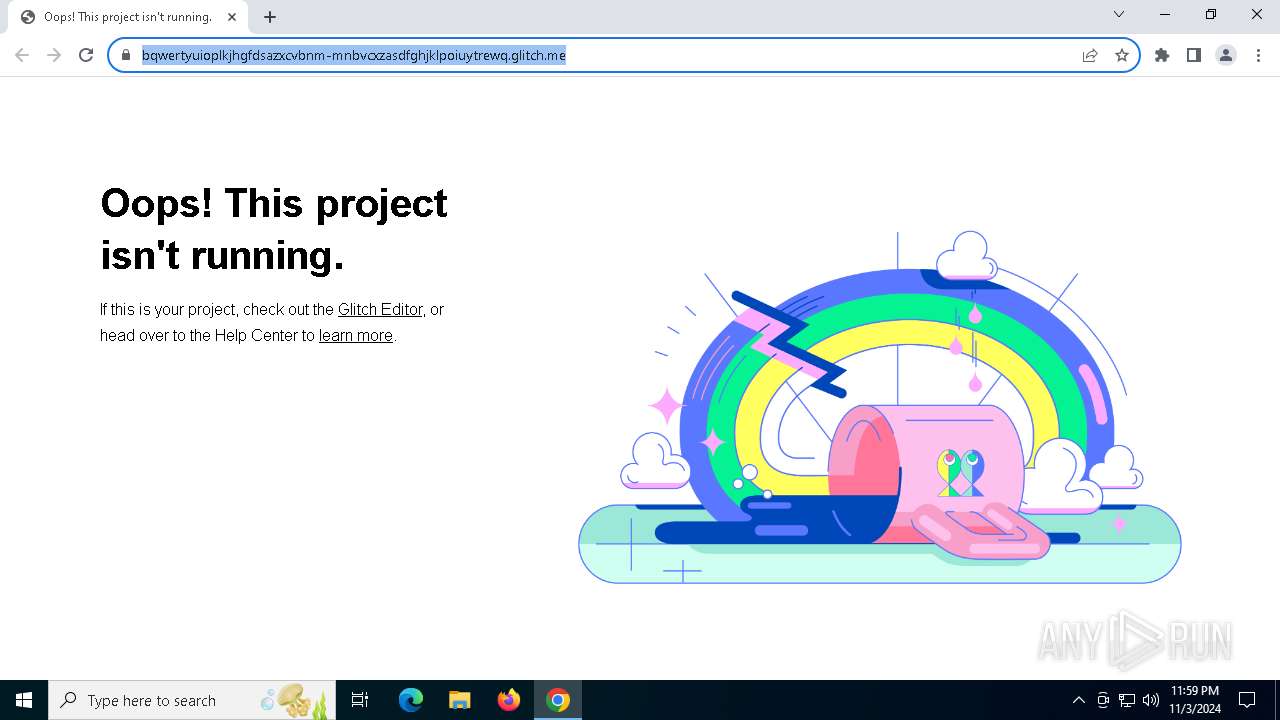Open the notification center icon
This screenshot has width=1280, height=720.
[1247, 700]
